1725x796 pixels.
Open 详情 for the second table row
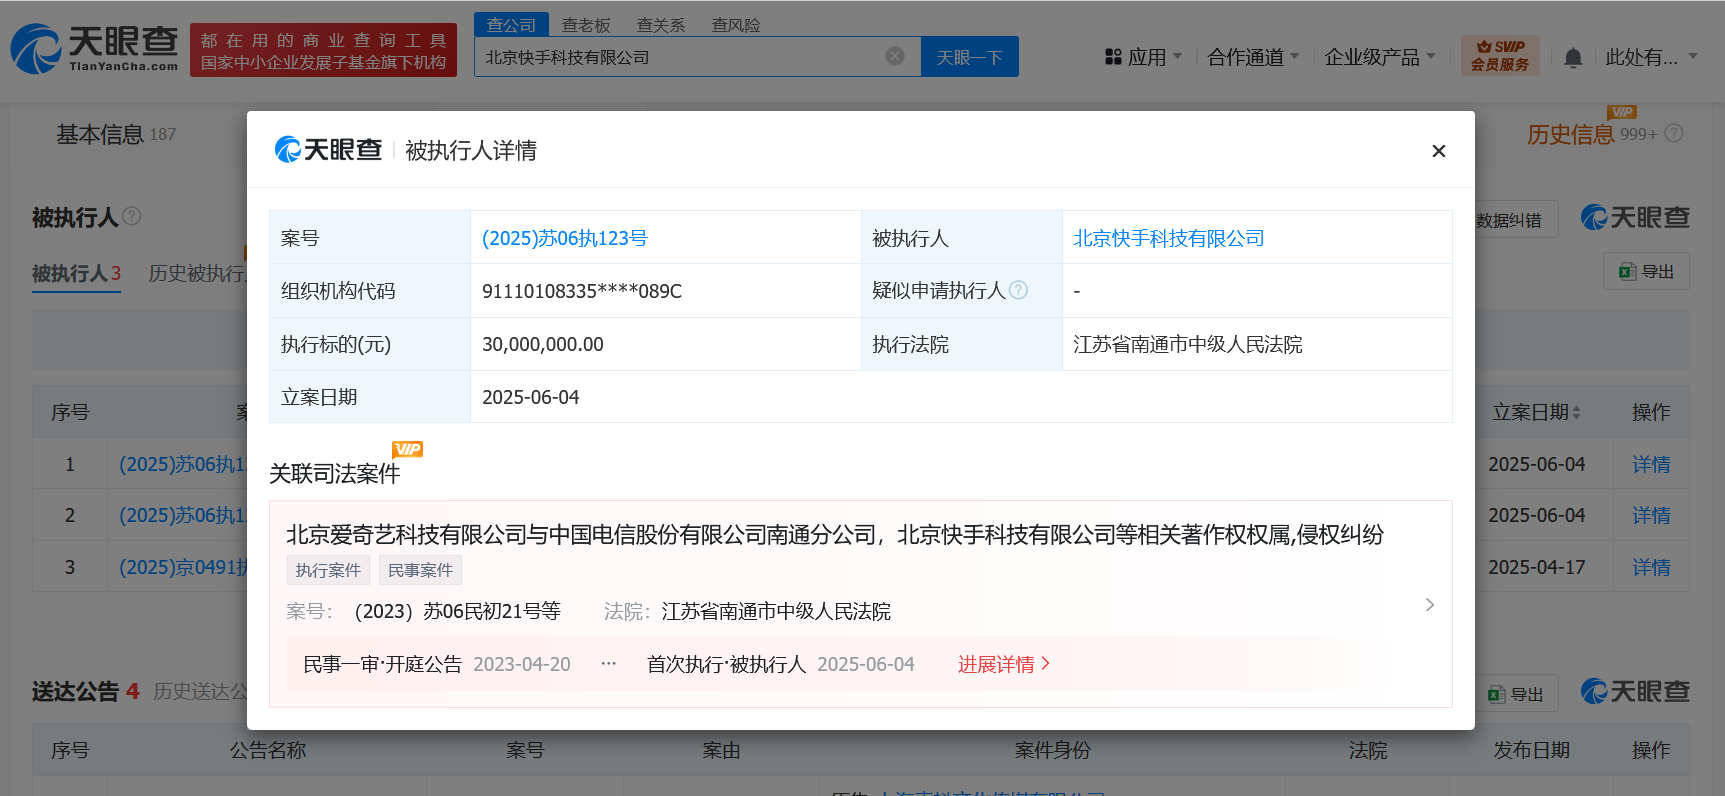point(1651,515)
